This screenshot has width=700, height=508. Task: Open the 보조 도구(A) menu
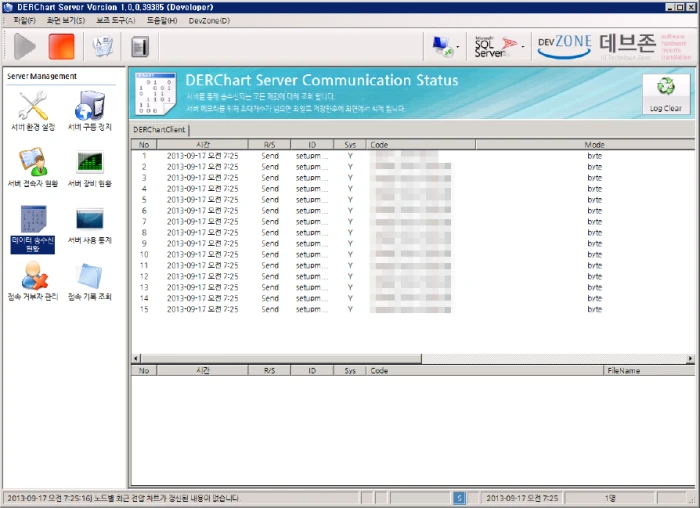coord(116,21)
